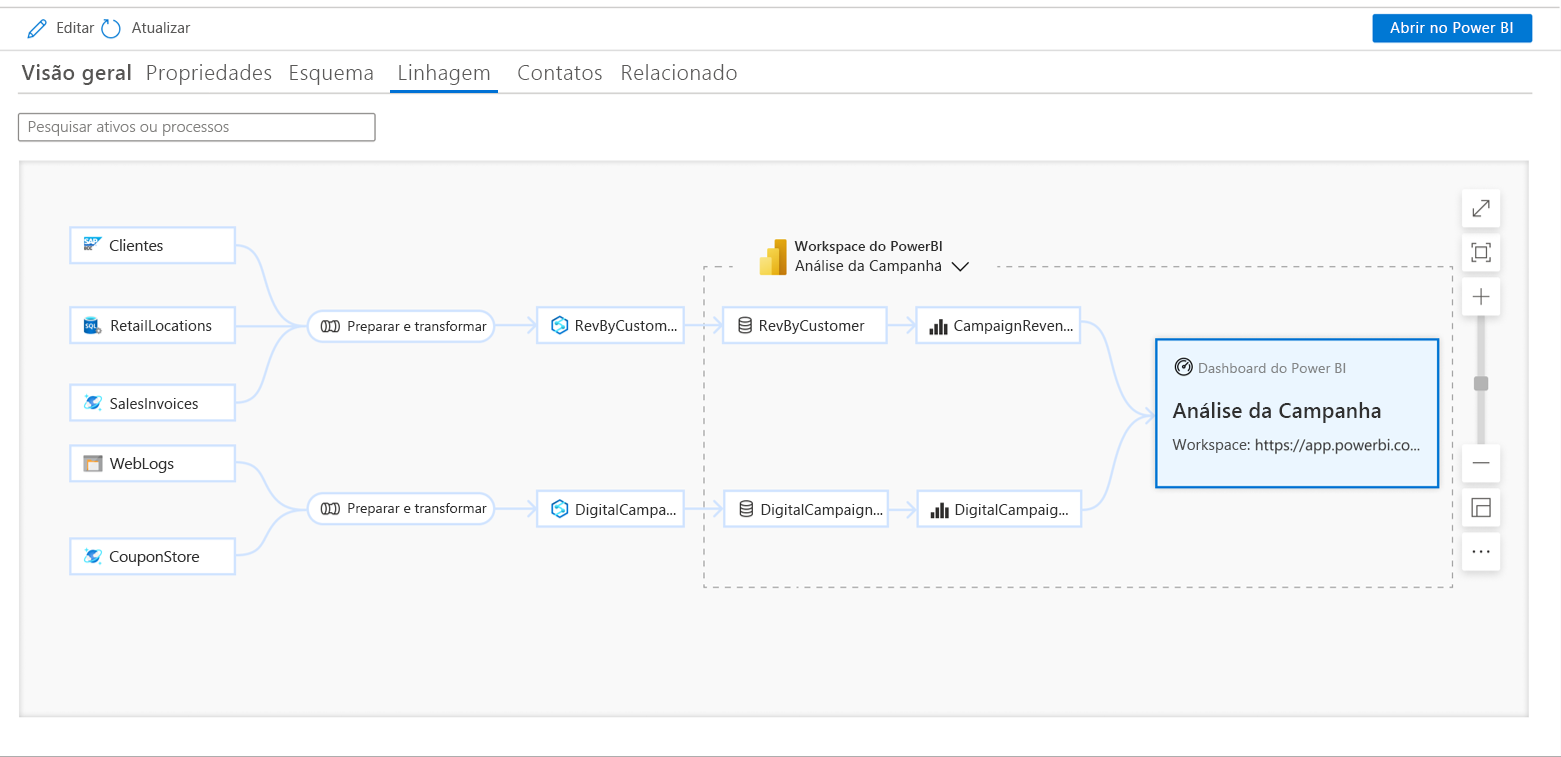Select the Clientes node label
Viewport: 1561px width, 757px height.
click(136, 245)
